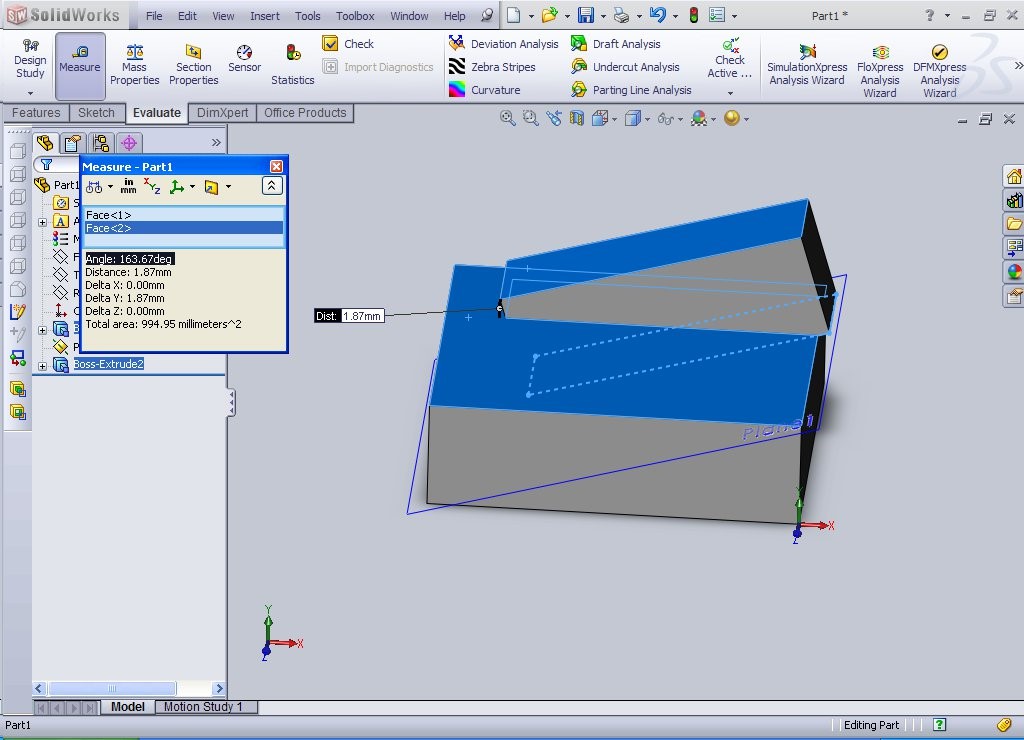Switch to the Model tab
This screenshot has height=740, width=1024.
[128, 707]
